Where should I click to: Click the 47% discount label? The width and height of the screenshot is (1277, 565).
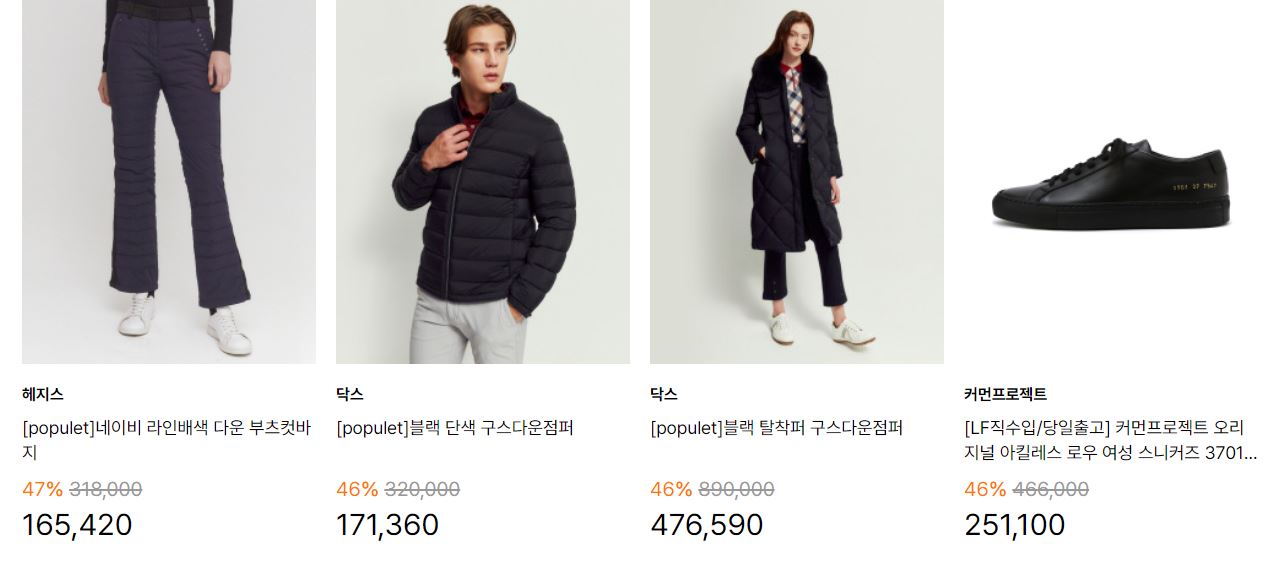tap(42, 489)
